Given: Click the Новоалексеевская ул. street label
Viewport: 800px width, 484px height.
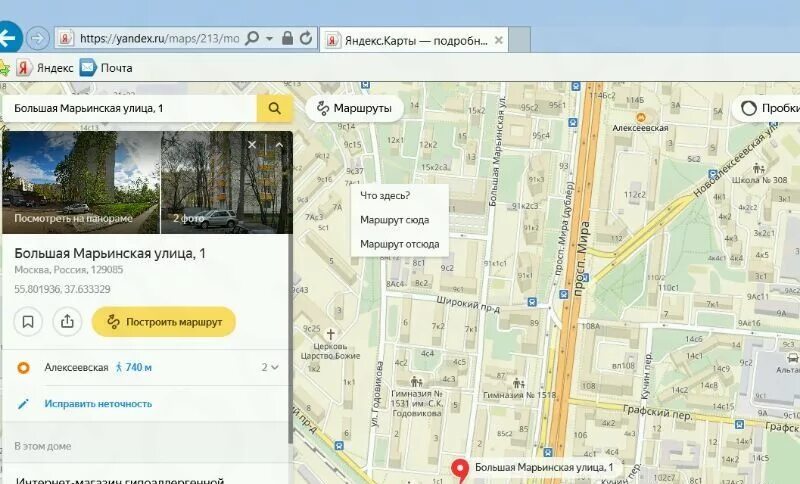Looking at the screenshot, I should pyautogui.click(x=737, y=161).
